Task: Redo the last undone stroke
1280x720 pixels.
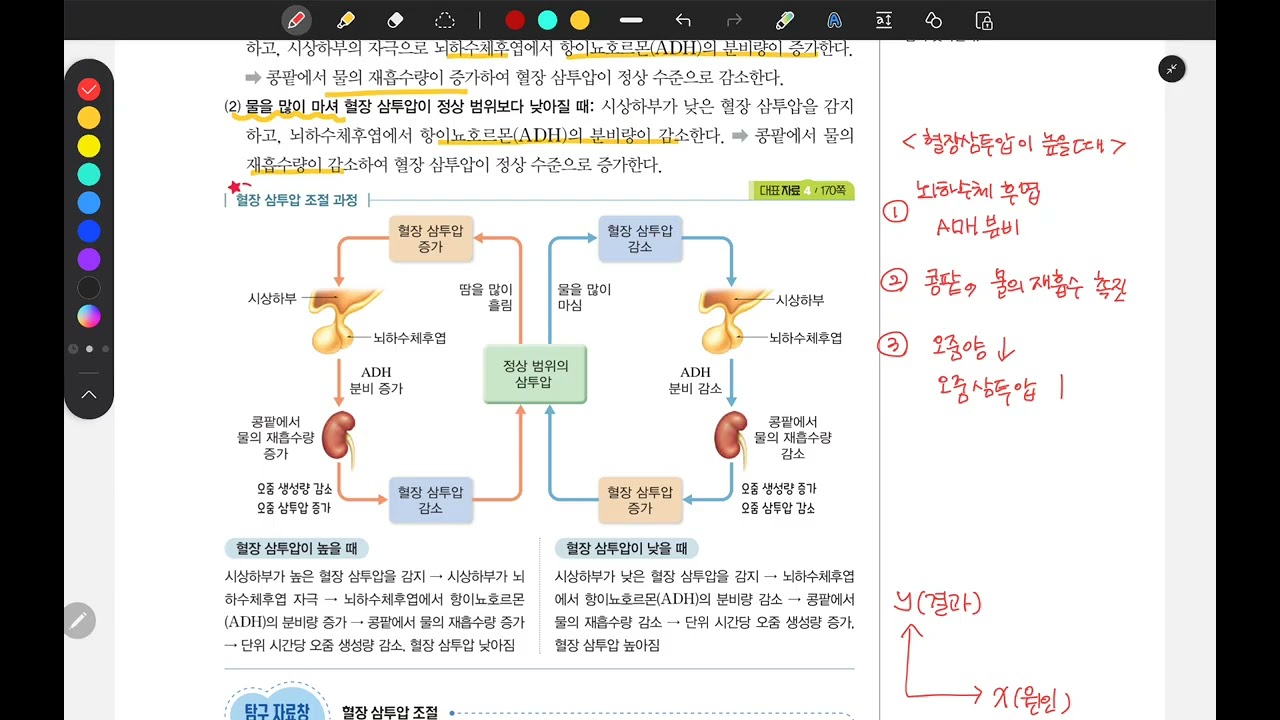Action: point(734,20)
